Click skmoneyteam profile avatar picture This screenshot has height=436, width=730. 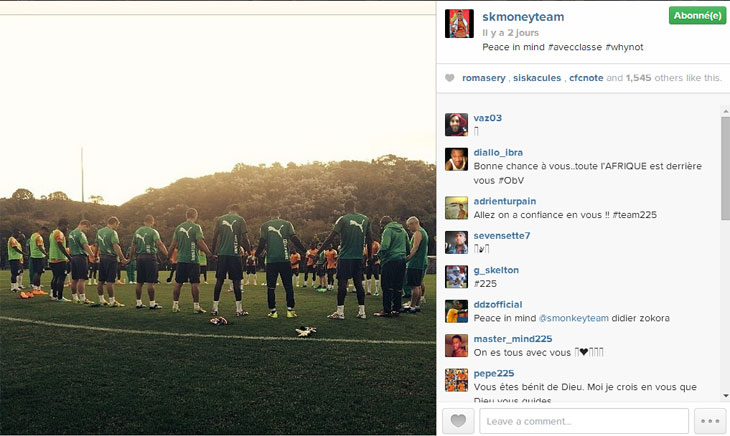(x=459, y=23)
